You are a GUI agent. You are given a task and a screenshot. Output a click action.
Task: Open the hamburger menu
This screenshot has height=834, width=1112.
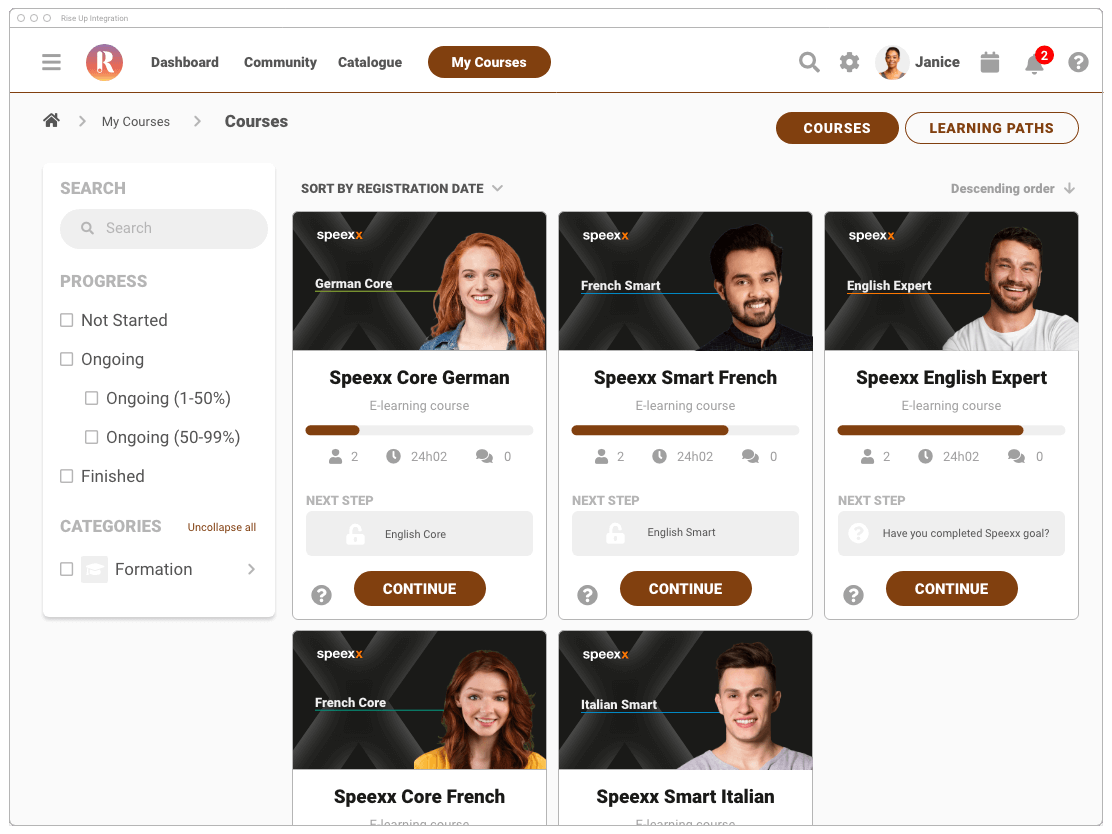[51, 62]
